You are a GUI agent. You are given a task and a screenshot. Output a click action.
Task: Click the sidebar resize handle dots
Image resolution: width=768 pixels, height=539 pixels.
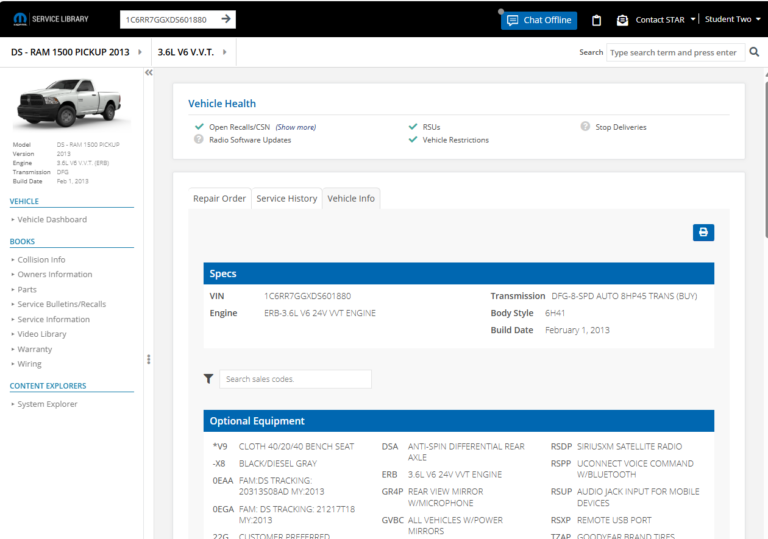(x=148, y=359)
